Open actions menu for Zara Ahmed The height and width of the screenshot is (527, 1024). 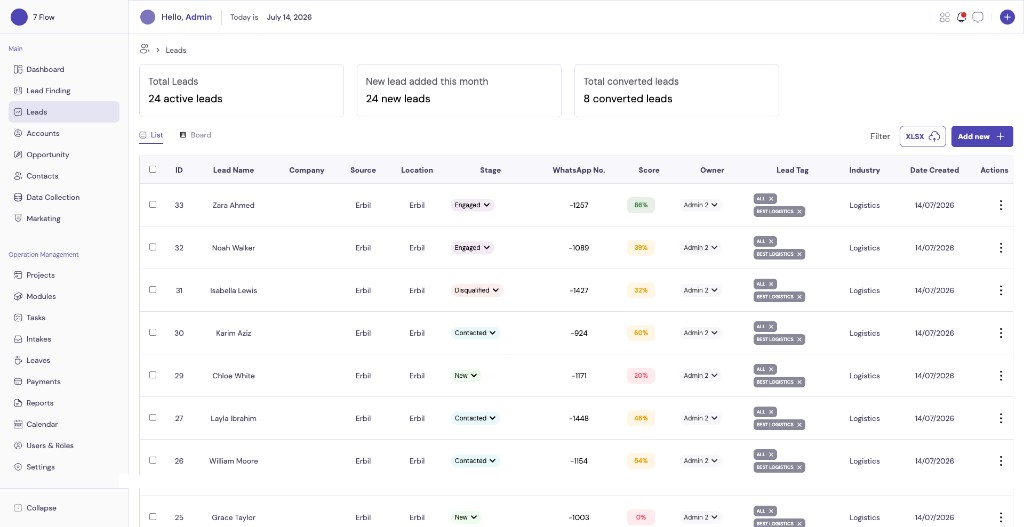[1000, 205]
